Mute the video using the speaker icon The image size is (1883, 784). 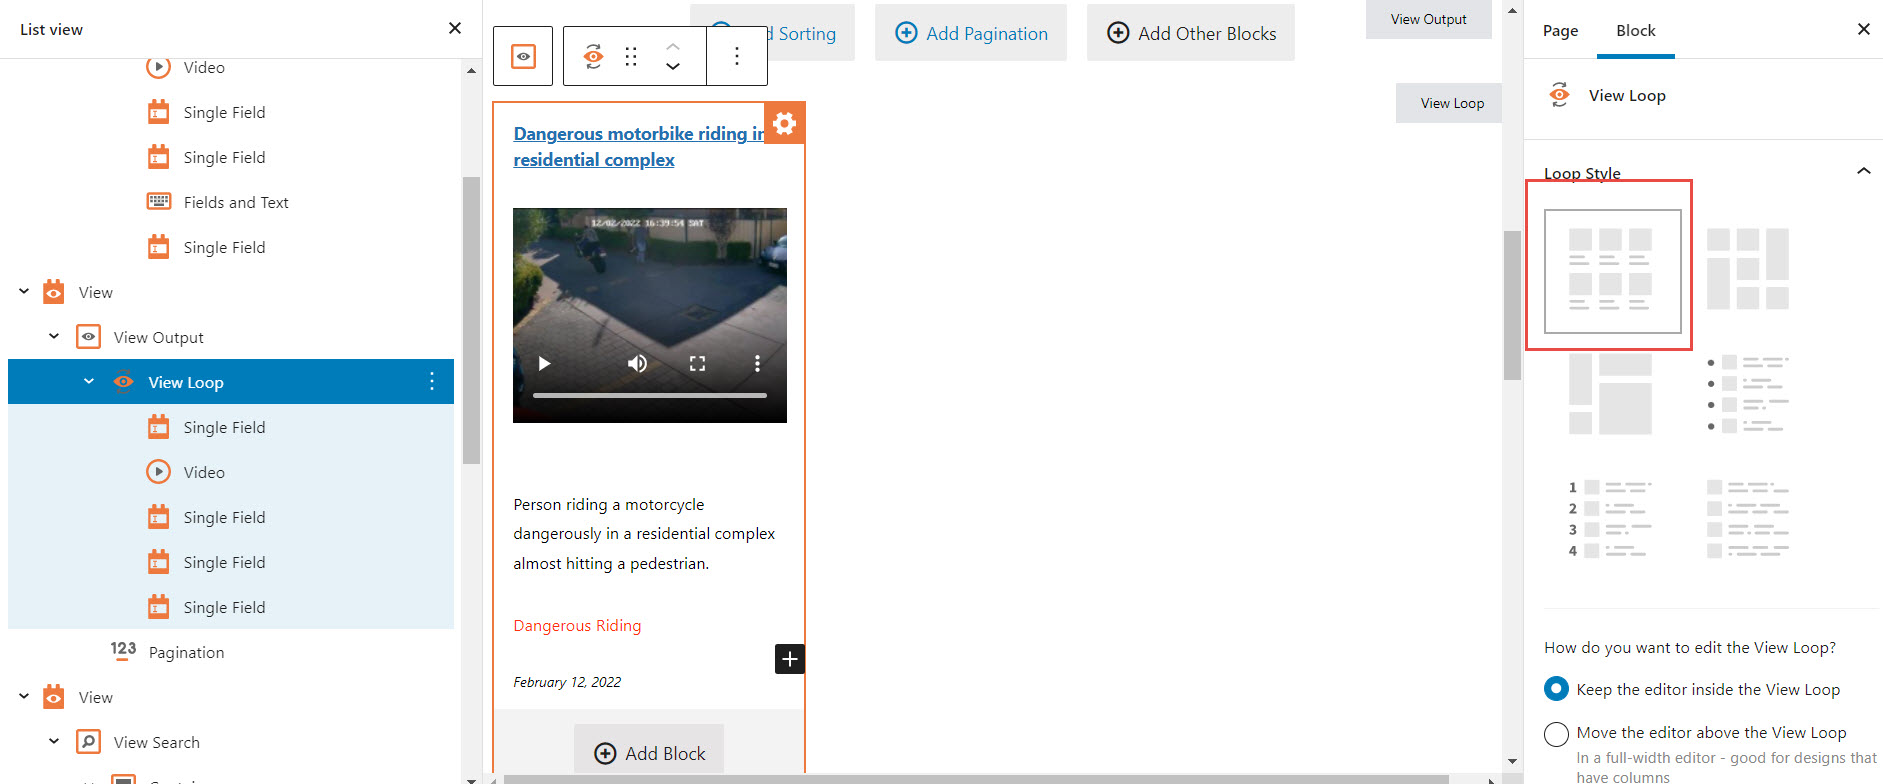(637, 363)
